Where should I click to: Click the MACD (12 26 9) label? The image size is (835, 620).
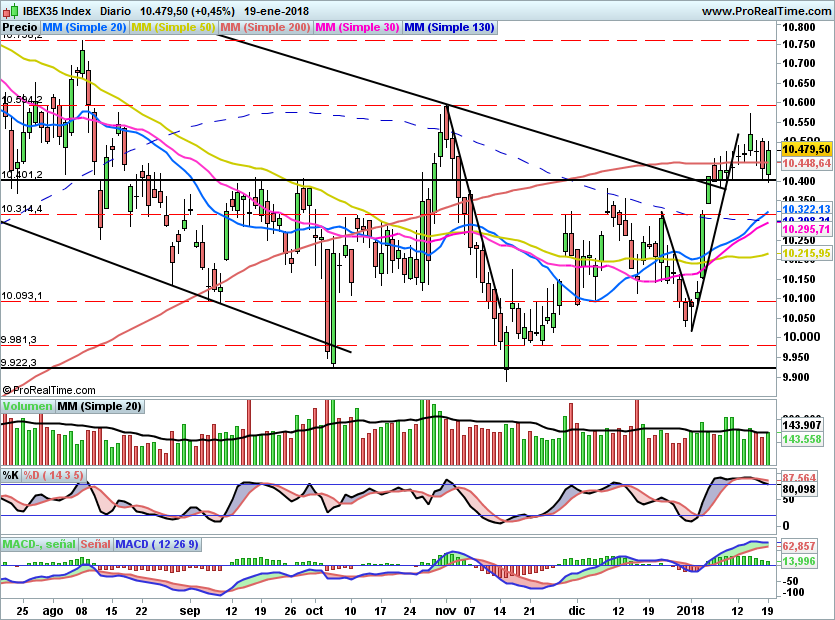(x=158, y=544)
